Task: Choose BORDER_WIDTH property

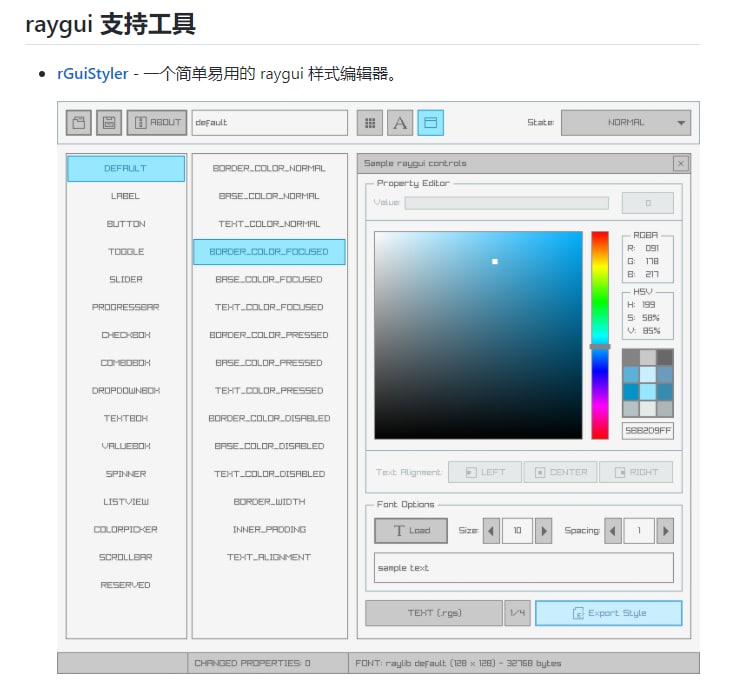Action: (x=269, y=502)
